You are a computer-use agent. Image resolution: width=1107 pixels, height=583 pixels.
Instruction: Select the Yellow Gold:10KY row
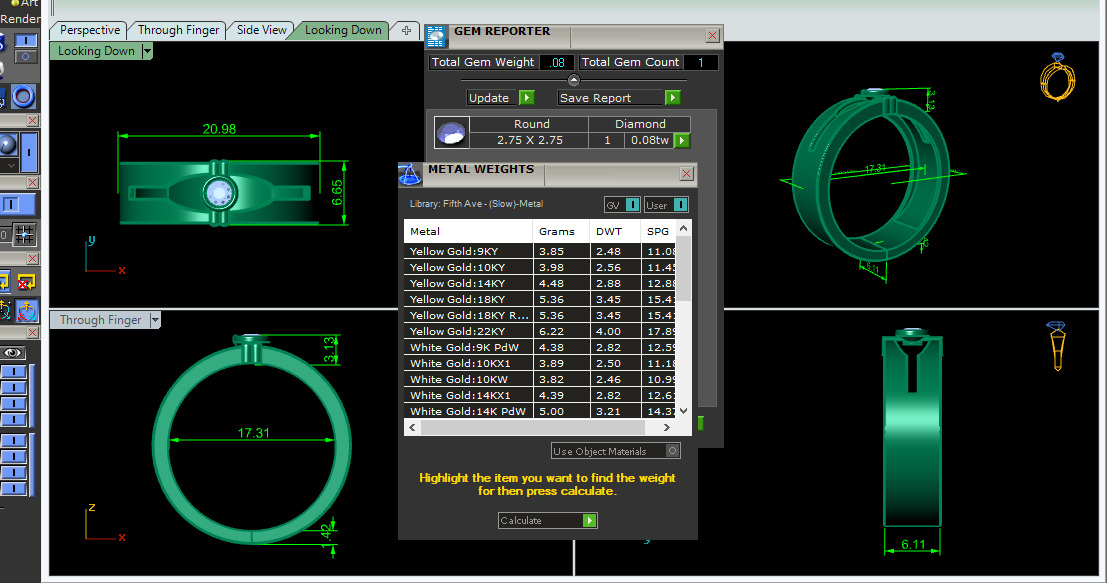540,267
